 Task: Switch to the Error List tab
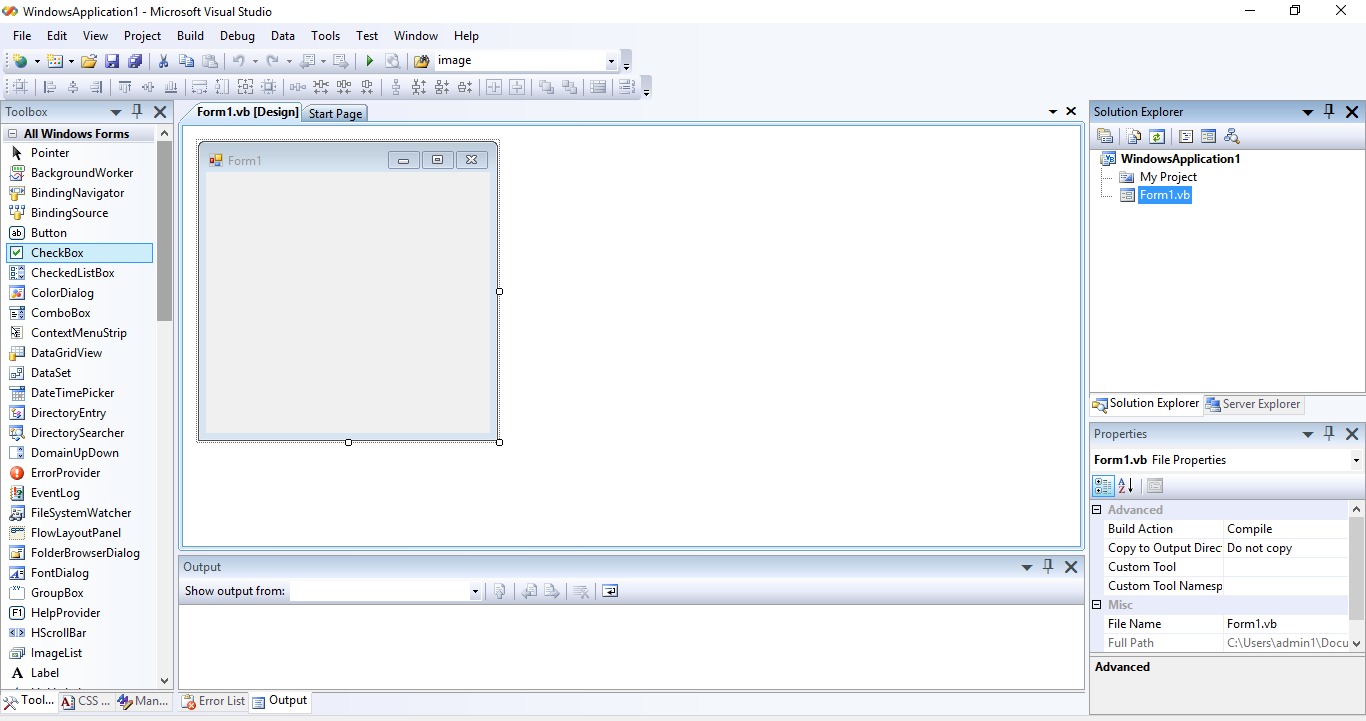click(214, 701)
